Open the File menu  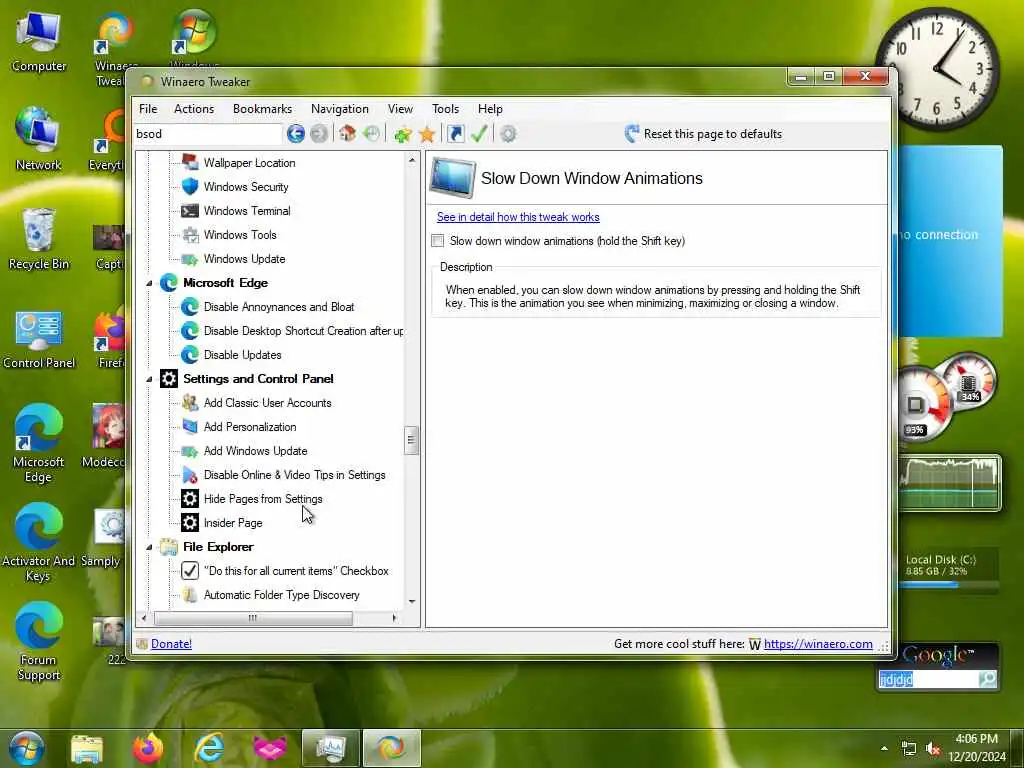148,109
